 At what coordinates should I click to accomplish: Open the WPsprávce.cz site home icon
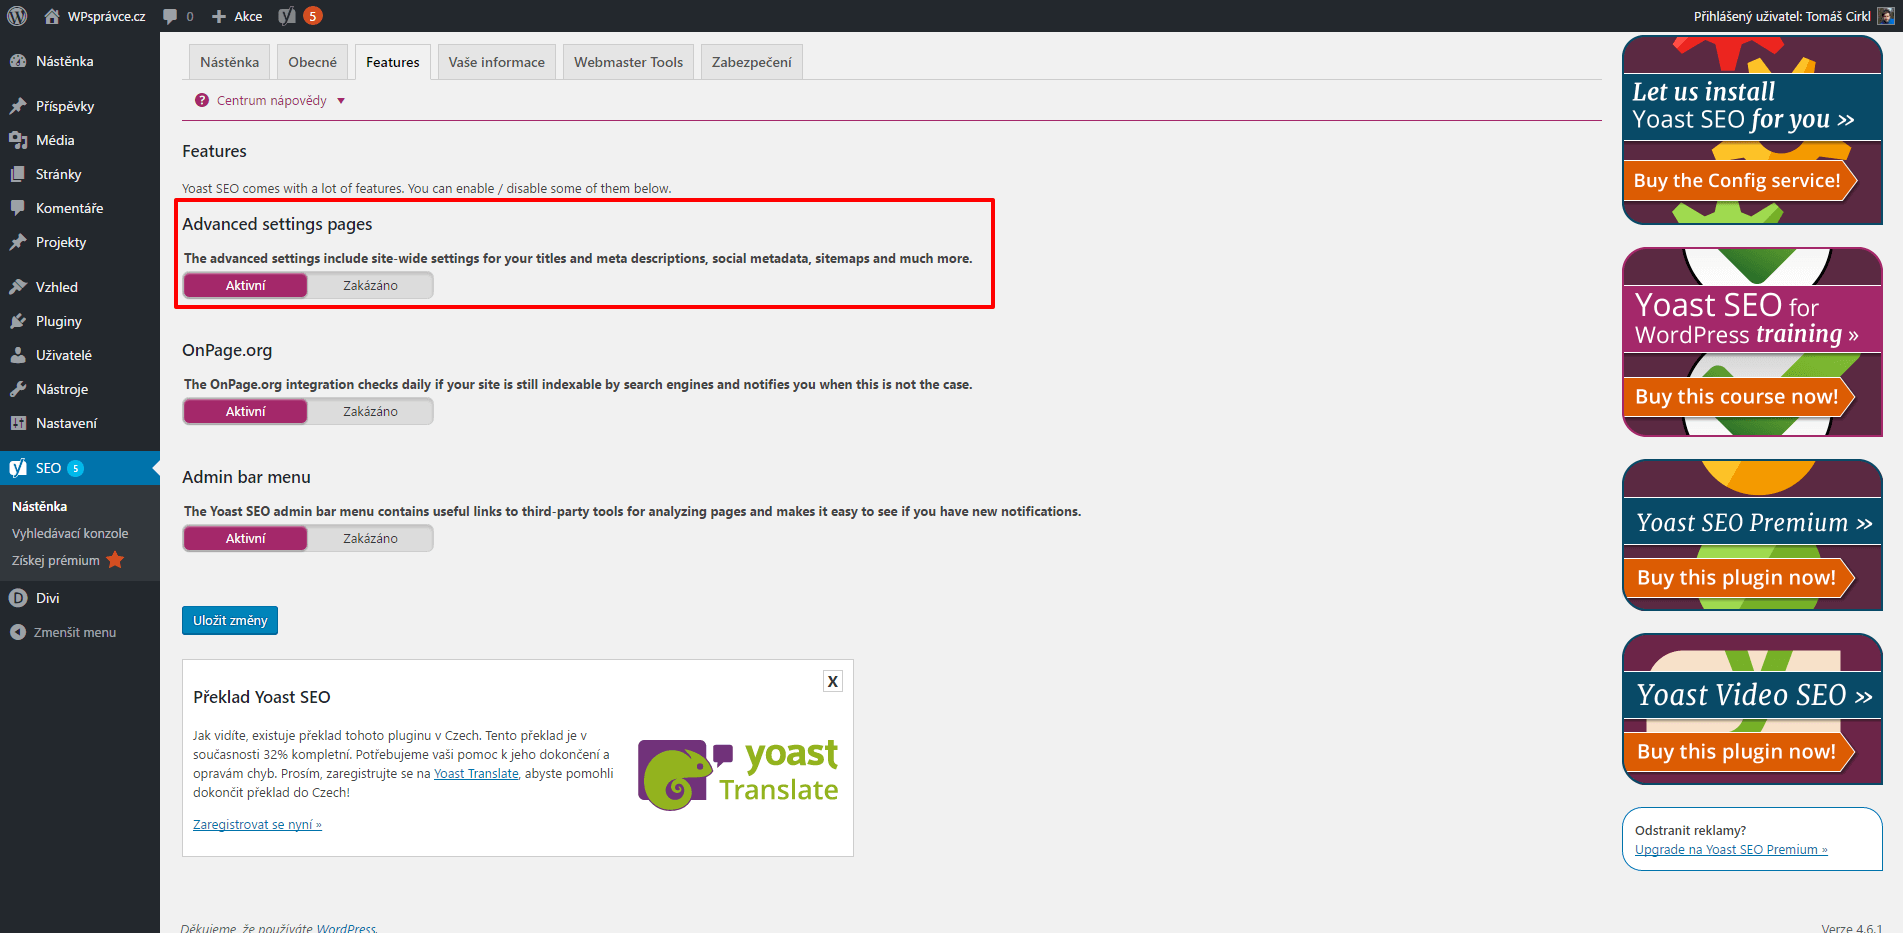[x=52, y=16]
